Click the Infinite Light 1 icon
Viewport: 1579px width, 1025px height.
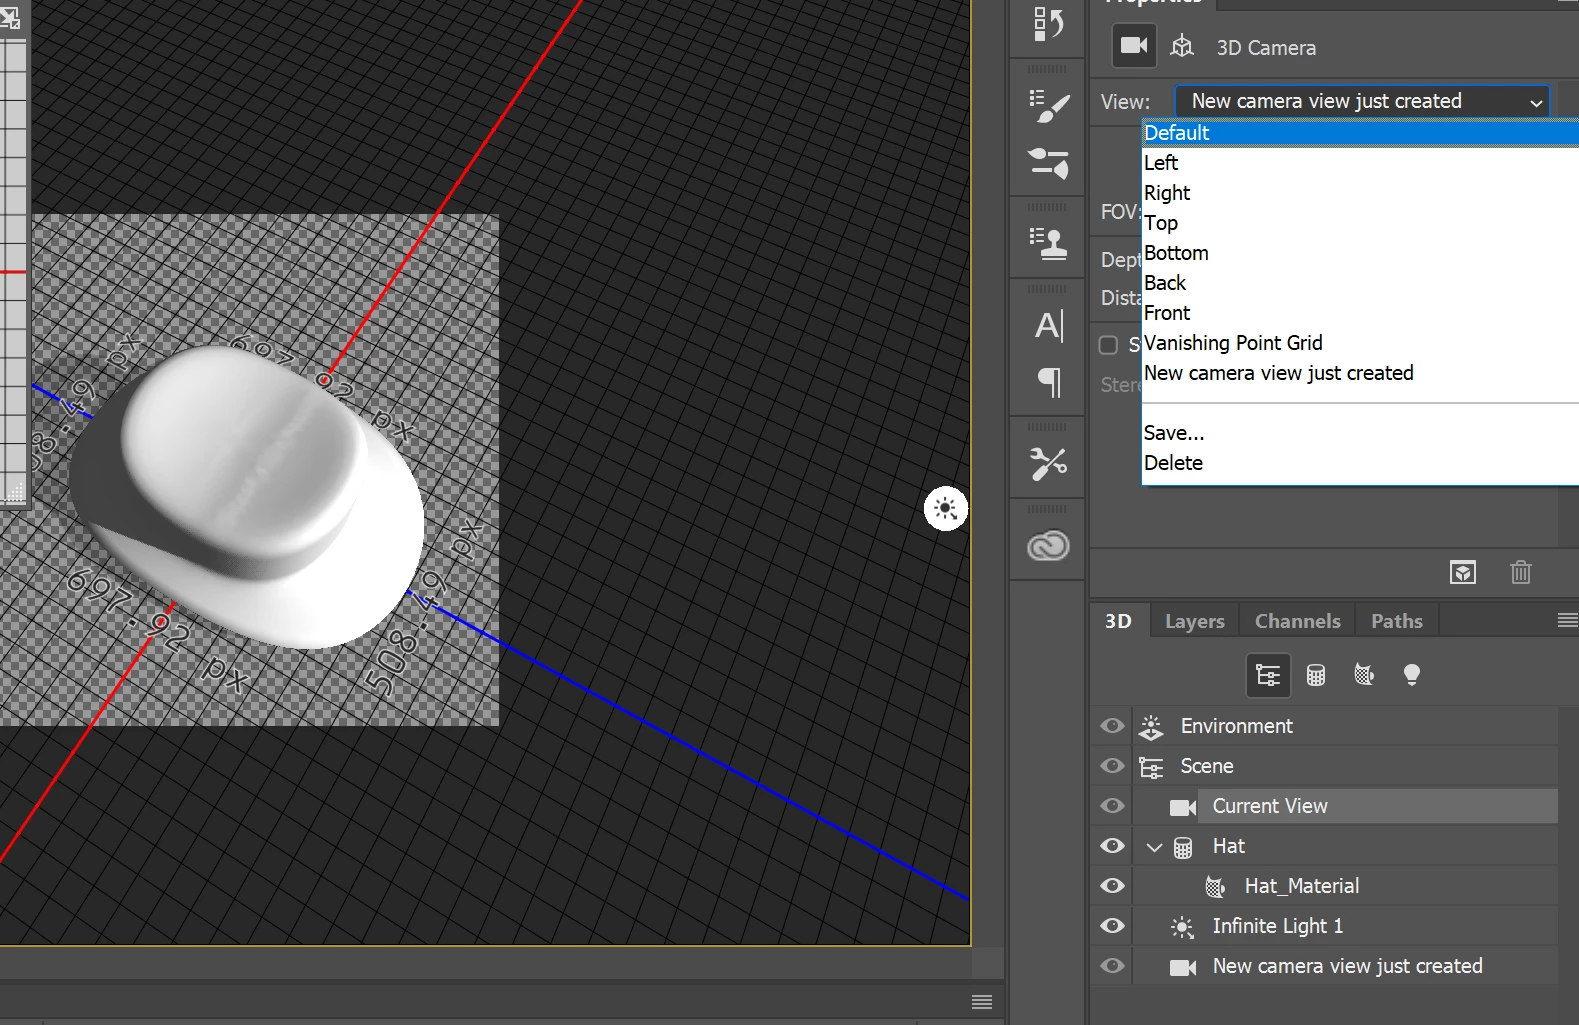click(1182, 927)
